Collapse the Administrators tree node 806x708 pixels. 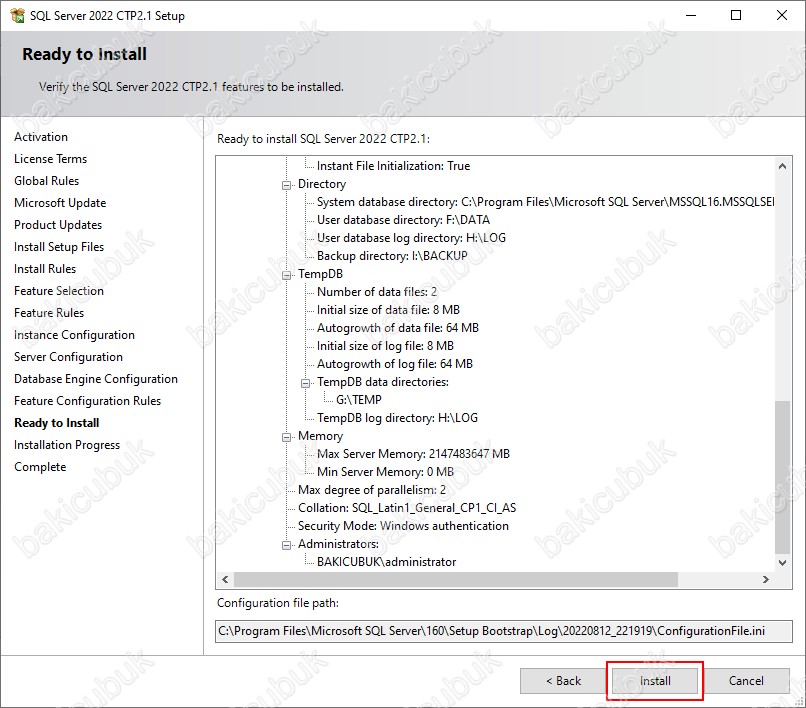[x=286, y=545]
